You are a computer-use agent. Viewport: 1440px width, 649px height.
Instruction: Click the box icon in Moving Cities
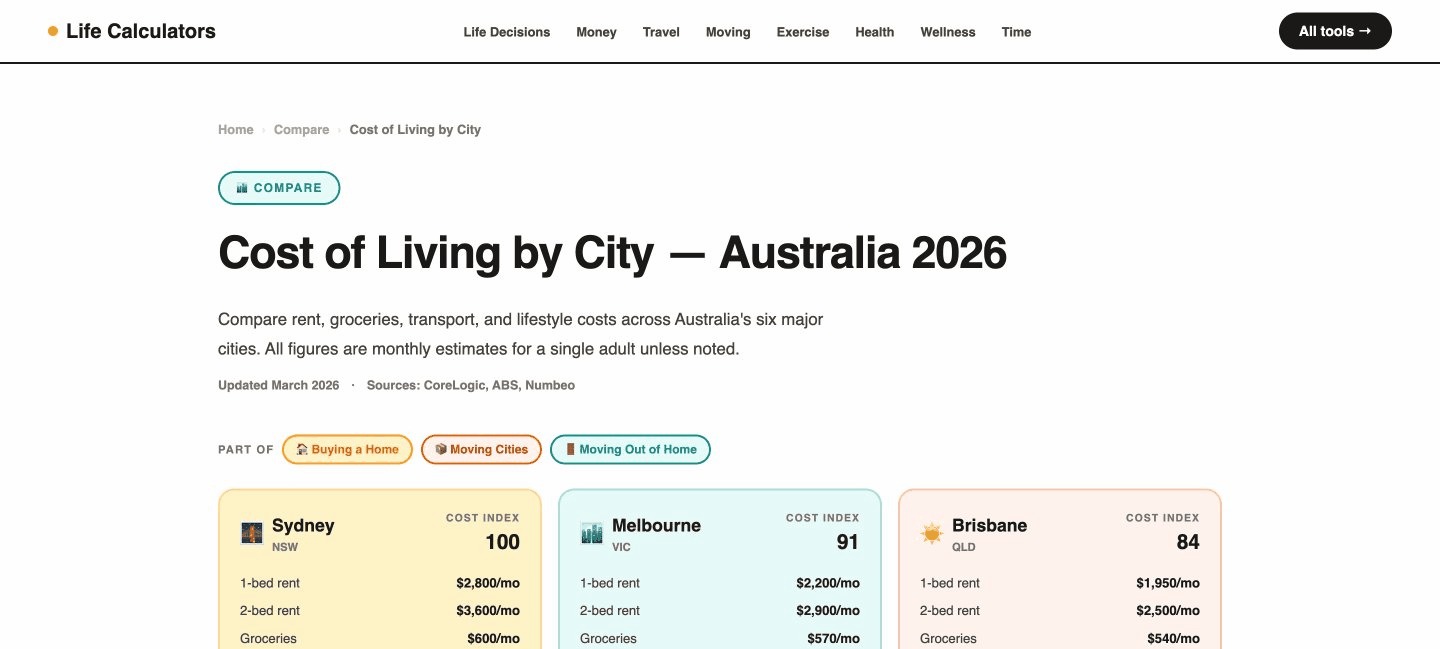[x=441, y=448]
